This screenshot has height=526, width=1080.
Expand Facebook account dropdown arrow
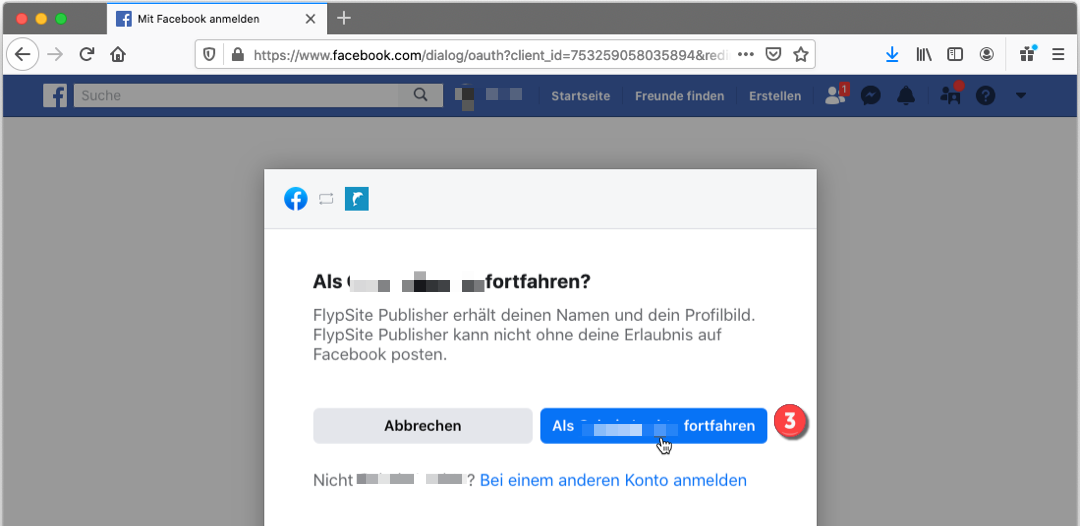[x=1021, y=96]
